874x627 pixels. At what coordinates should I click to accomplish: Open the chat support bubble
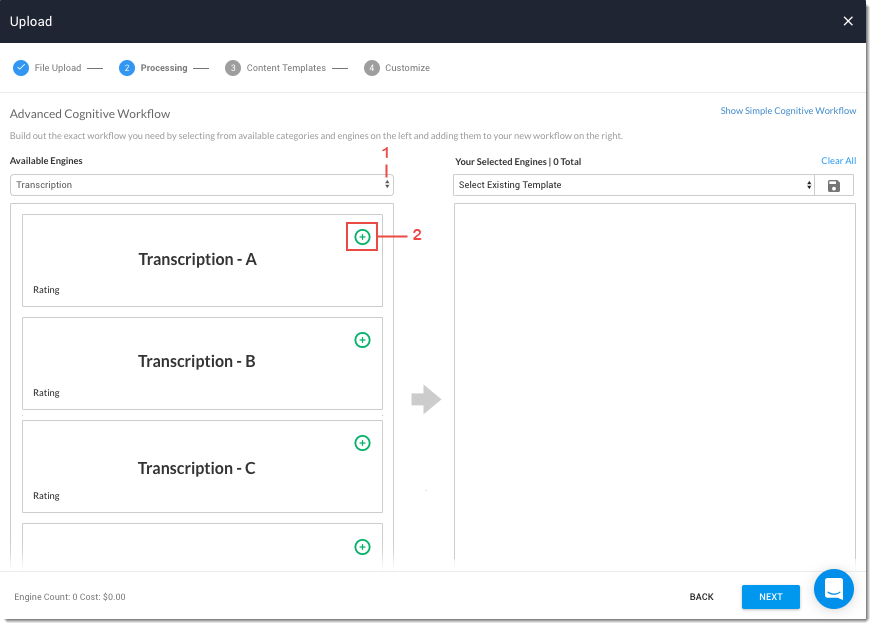tap(833, 589)
